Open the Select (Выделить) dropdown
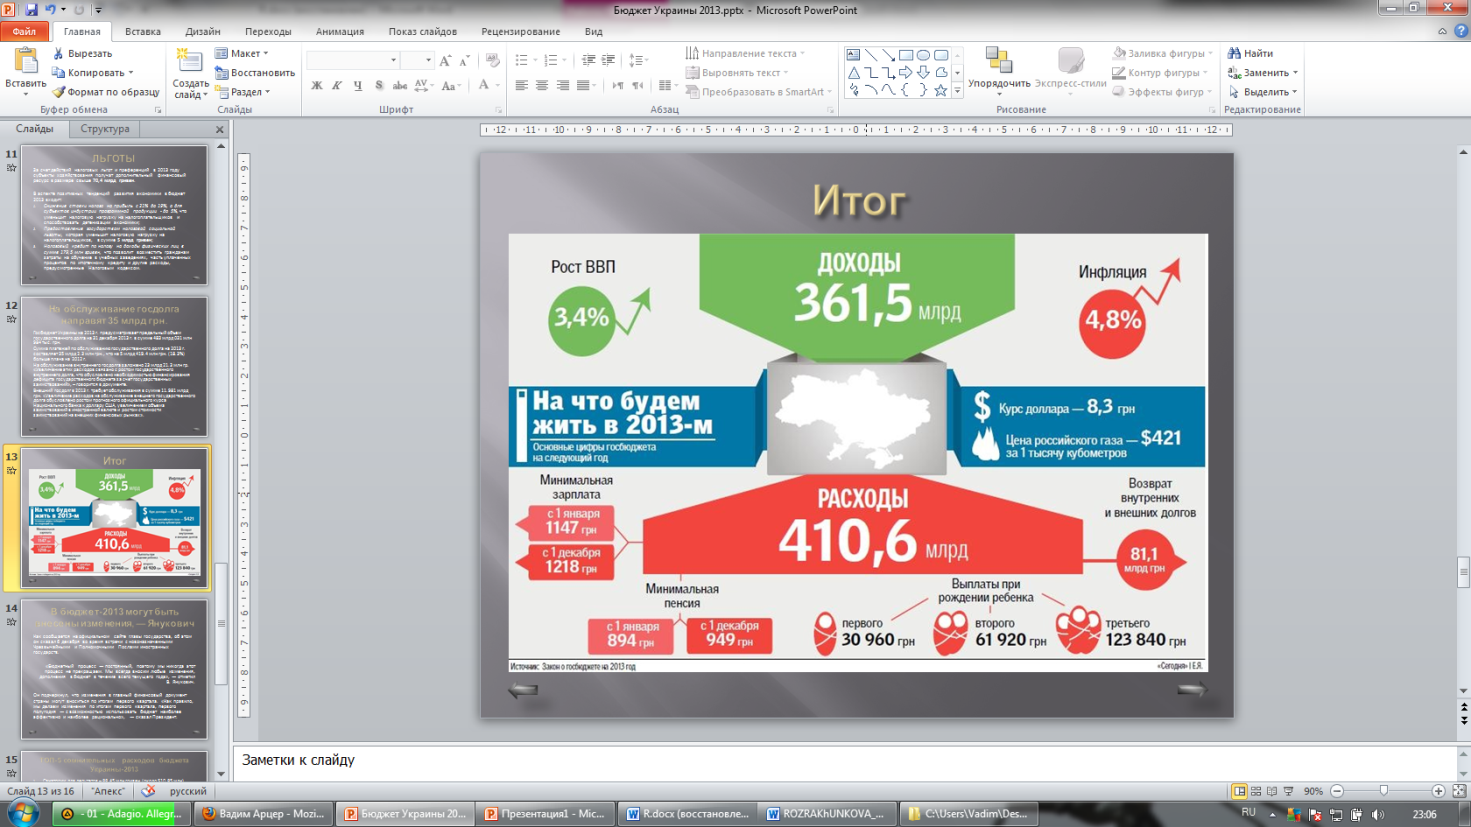 [1262, 92]
